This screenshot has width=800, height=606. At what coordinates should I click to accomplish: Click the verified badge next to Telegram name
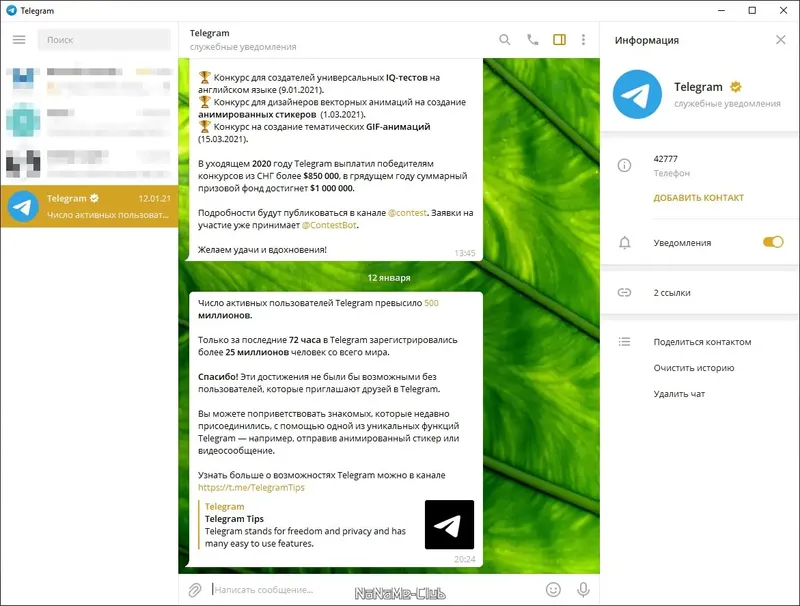(735, 87)
